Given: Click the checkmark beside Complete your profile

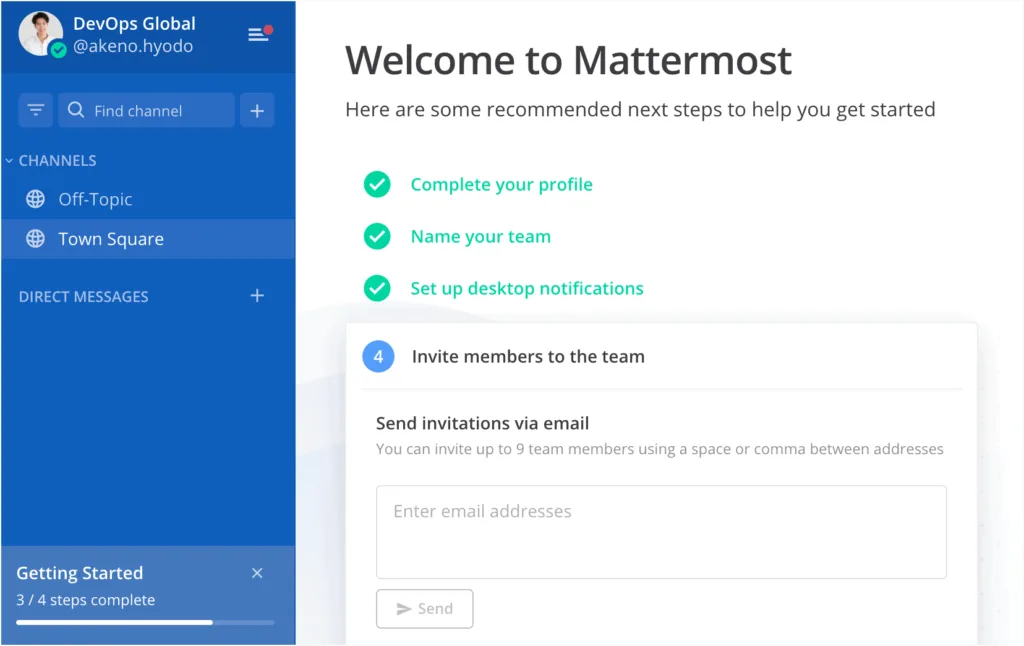Looking at the screenshot, I should pos(377,184).
